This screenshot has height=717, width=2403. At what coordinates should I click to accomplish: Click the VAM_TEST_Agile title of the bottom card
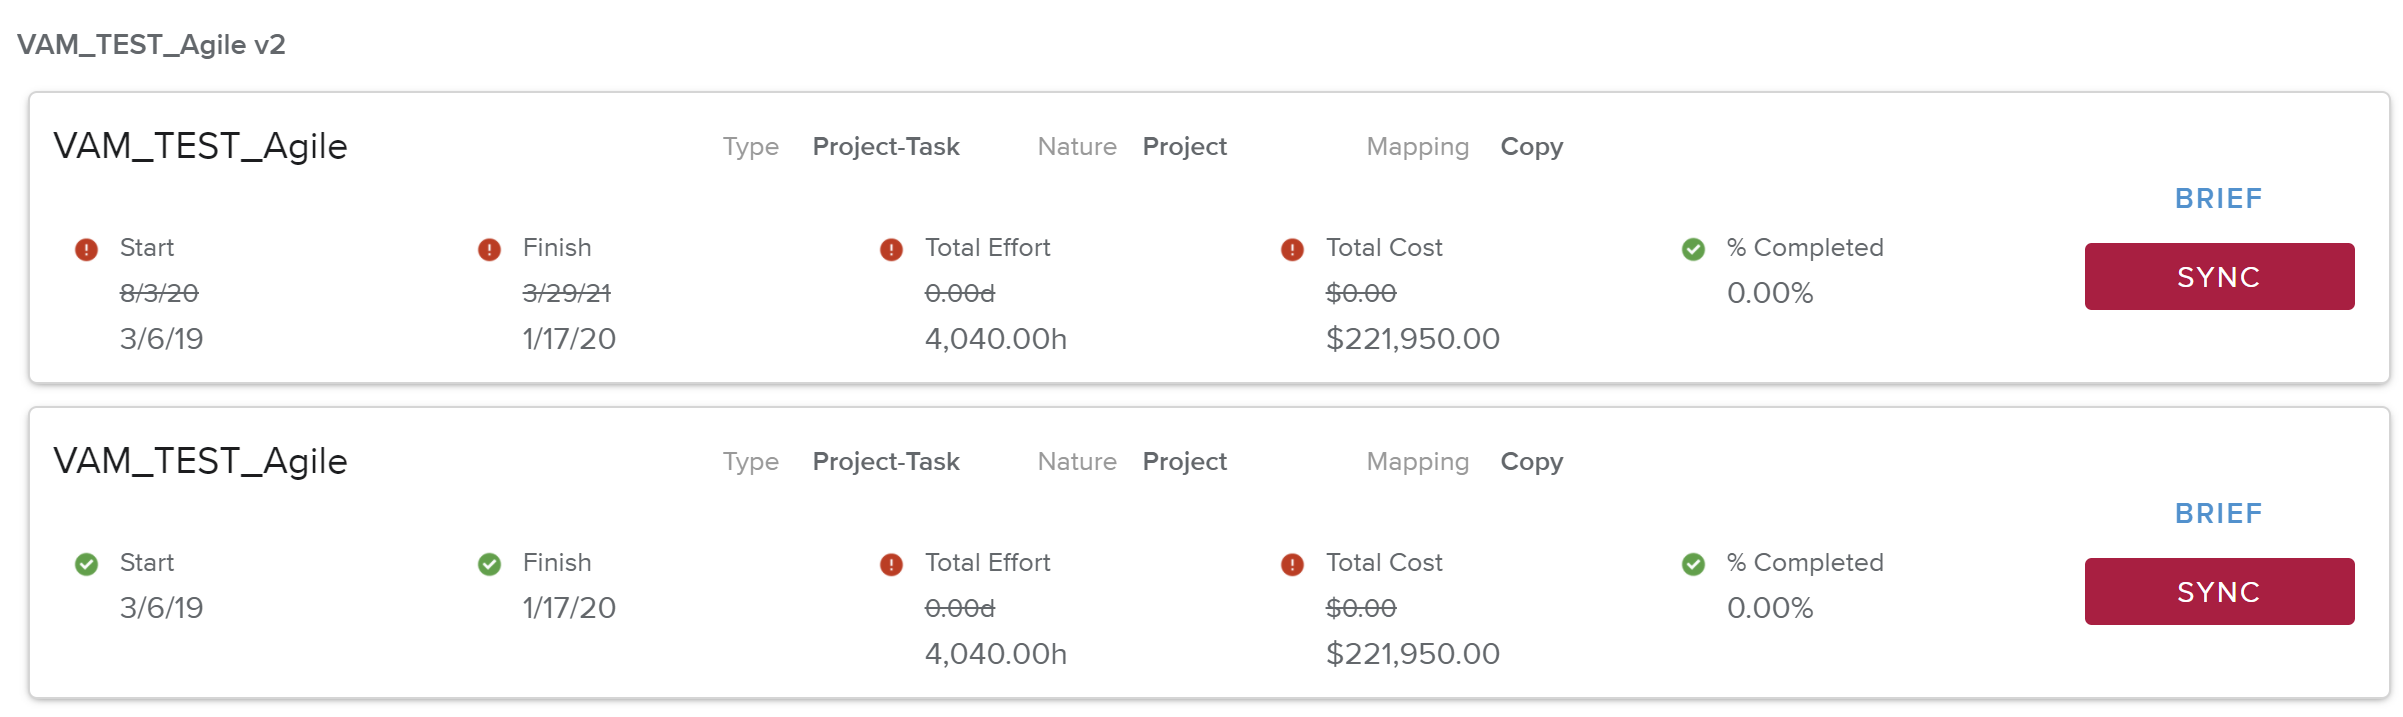pyautogui.click(x=200, y=461)
